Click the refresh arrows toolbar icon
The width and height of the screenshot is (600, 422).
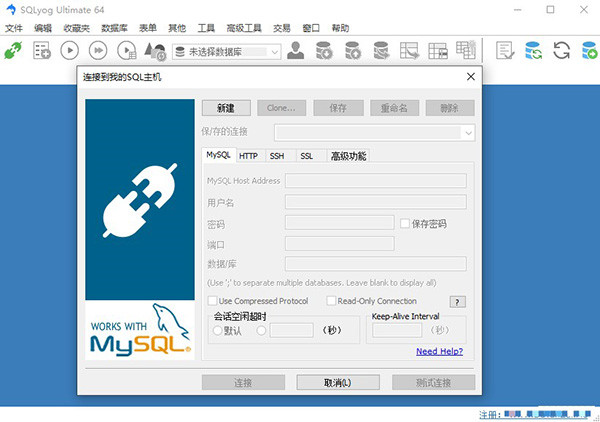(561, 50)
